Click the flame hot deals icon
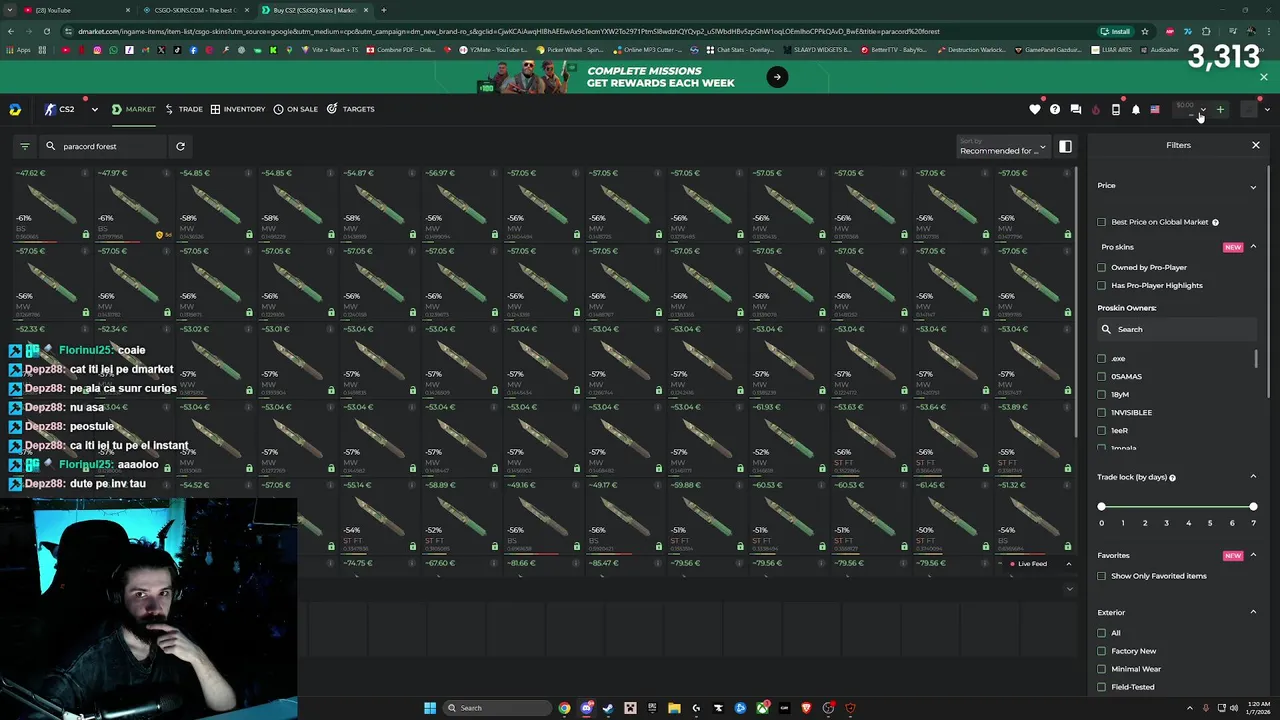 tap(1096, 109)
